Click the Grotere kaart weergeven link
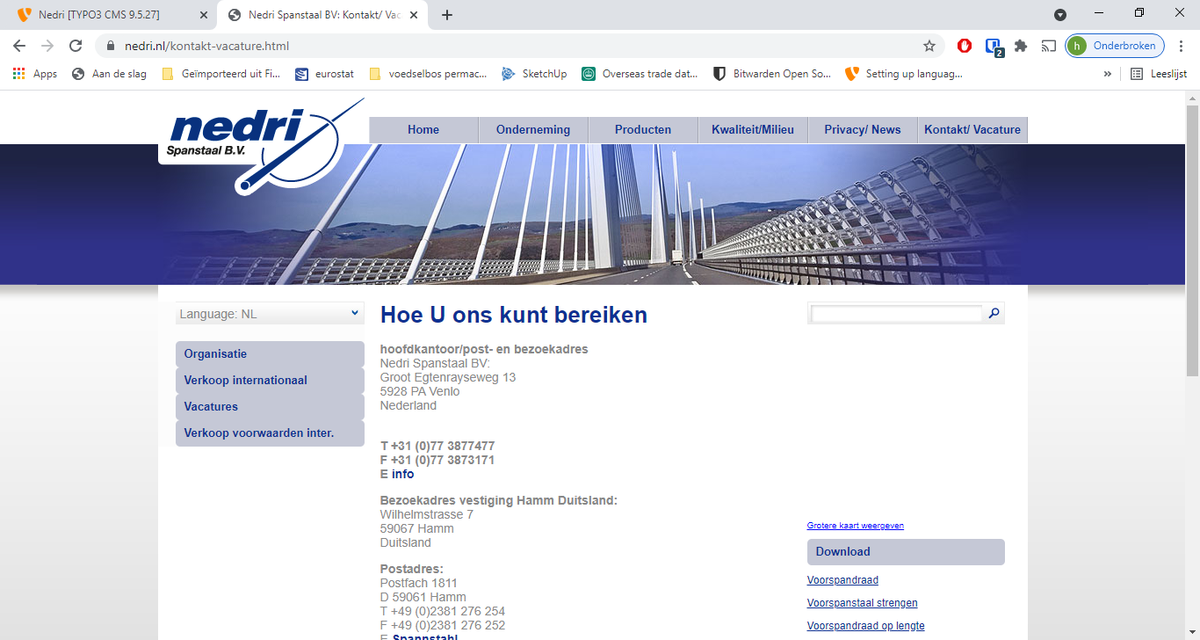Viewport: 1200px width, 640px height. [x=855, y=525]
